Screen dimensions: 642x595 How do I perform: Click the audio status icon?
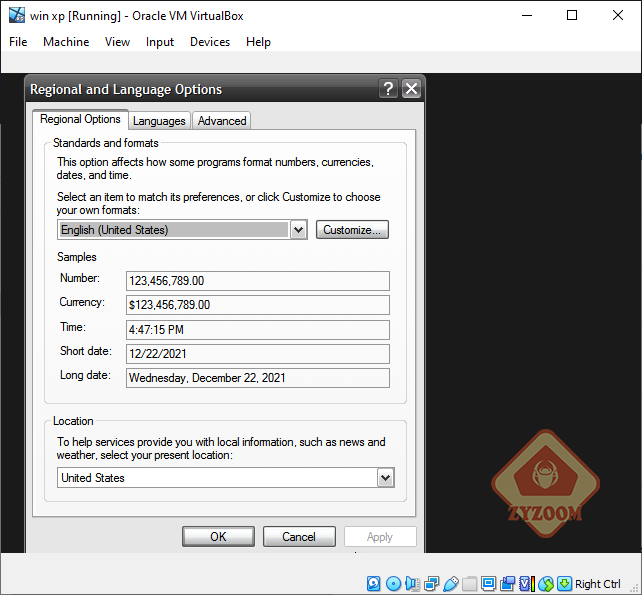(x=413, y=584)
